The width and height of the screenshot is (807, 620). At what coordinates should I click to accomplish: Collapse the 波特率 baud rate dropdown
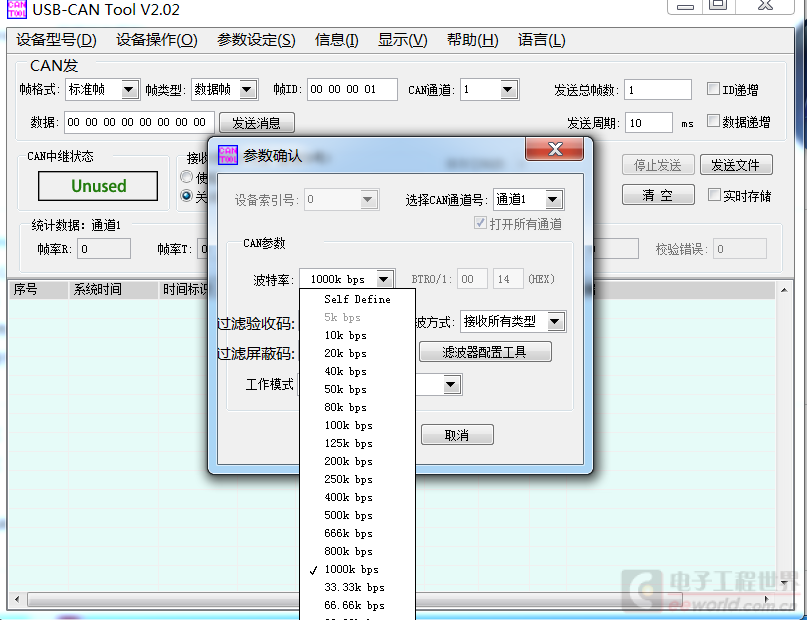[x=384, y=279]
